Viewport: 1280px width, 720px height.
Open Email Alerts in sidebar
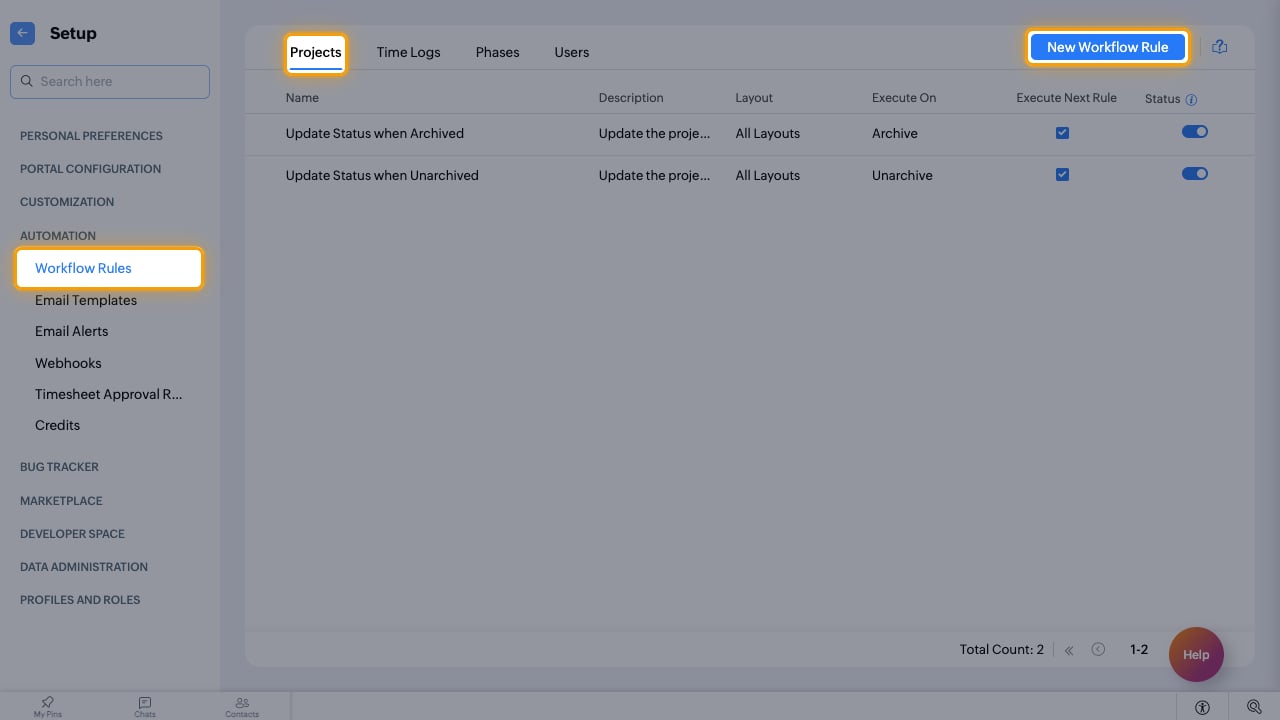(x=71, y=331)
